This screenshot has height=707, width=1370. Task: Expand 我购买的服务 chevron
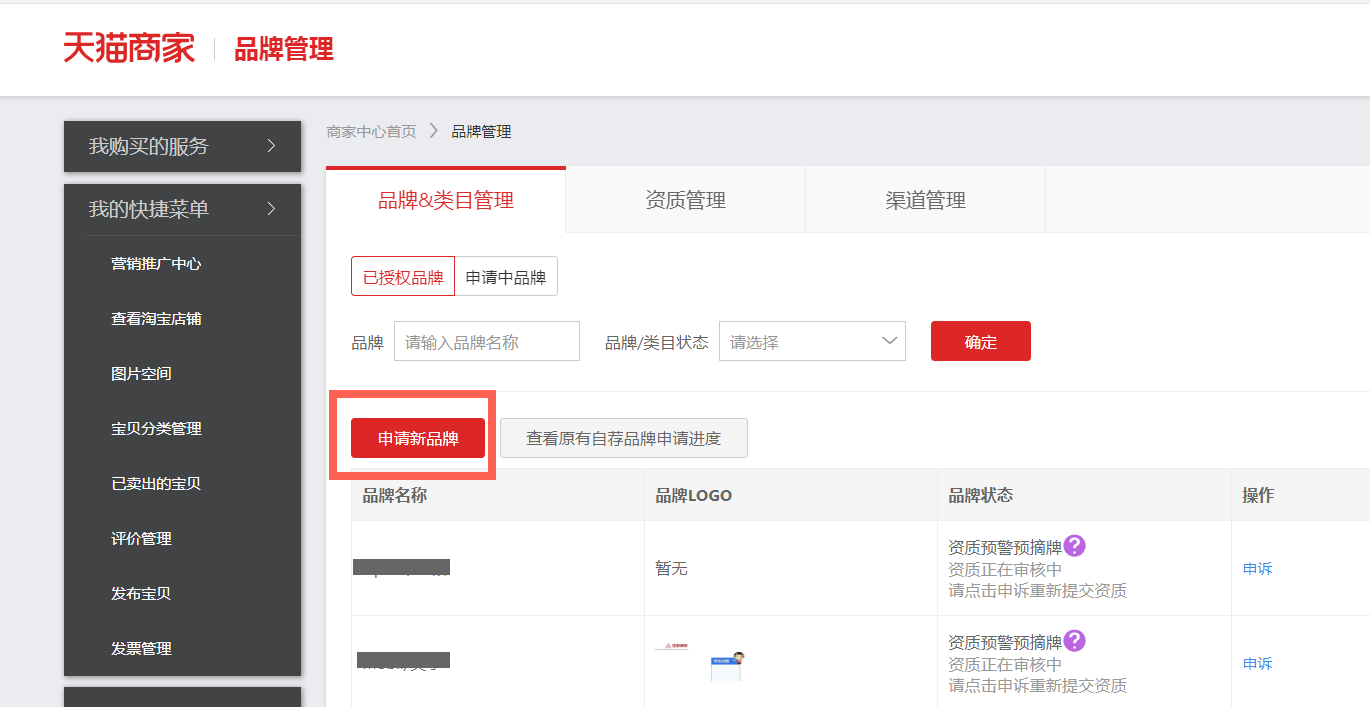pos(271,146)
